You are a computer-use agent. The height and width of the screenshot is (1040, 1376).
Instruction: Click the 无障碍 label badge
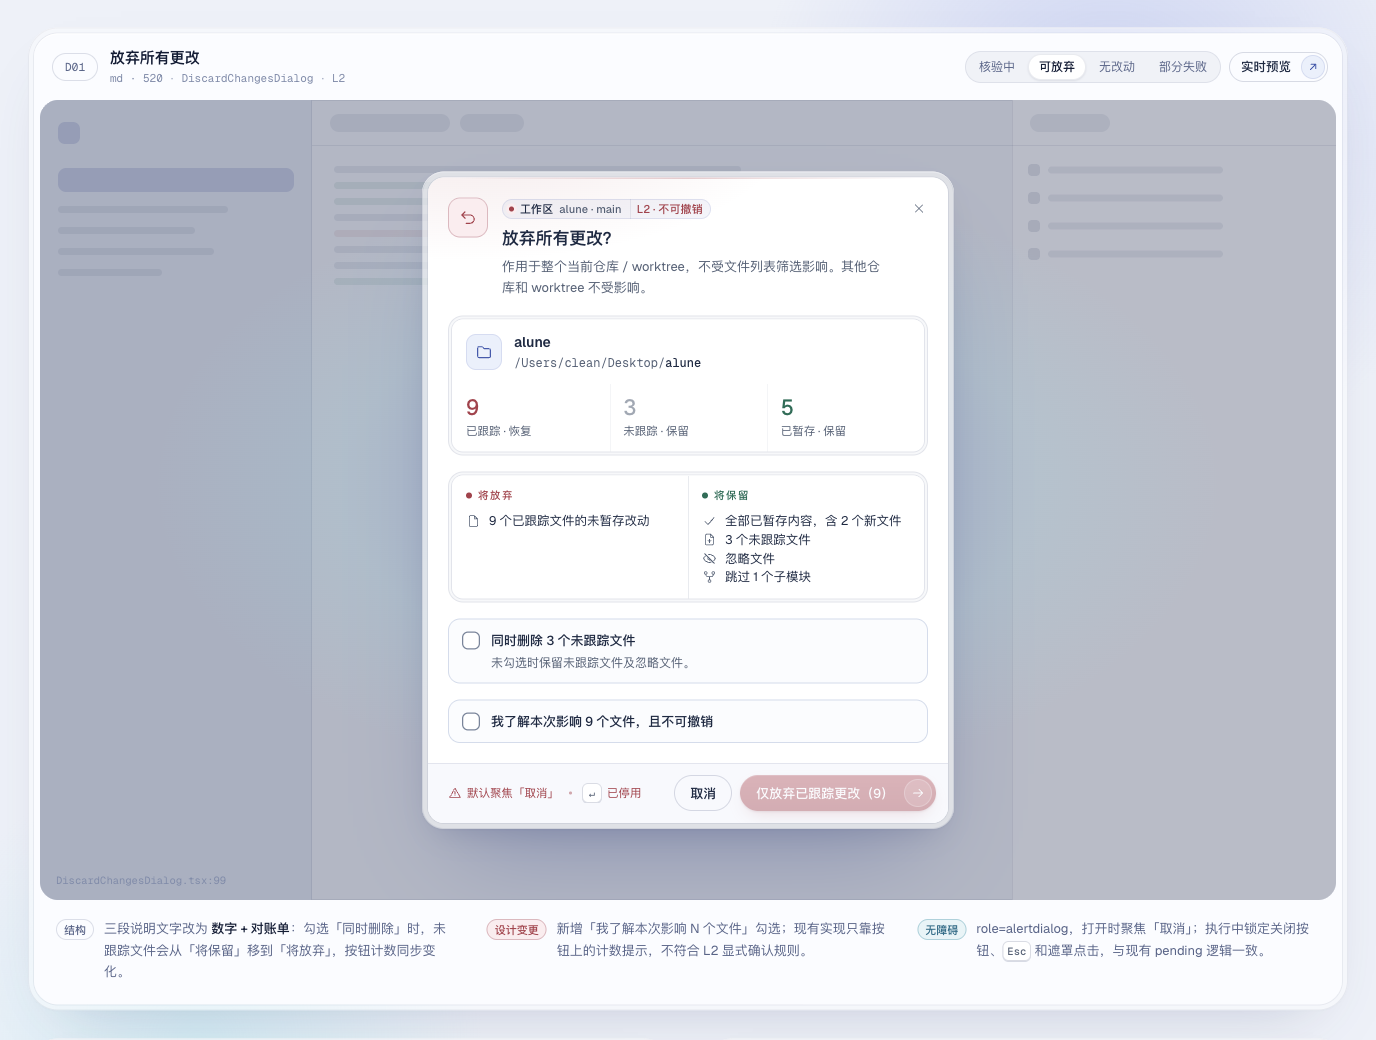click(x=942, y=930)
